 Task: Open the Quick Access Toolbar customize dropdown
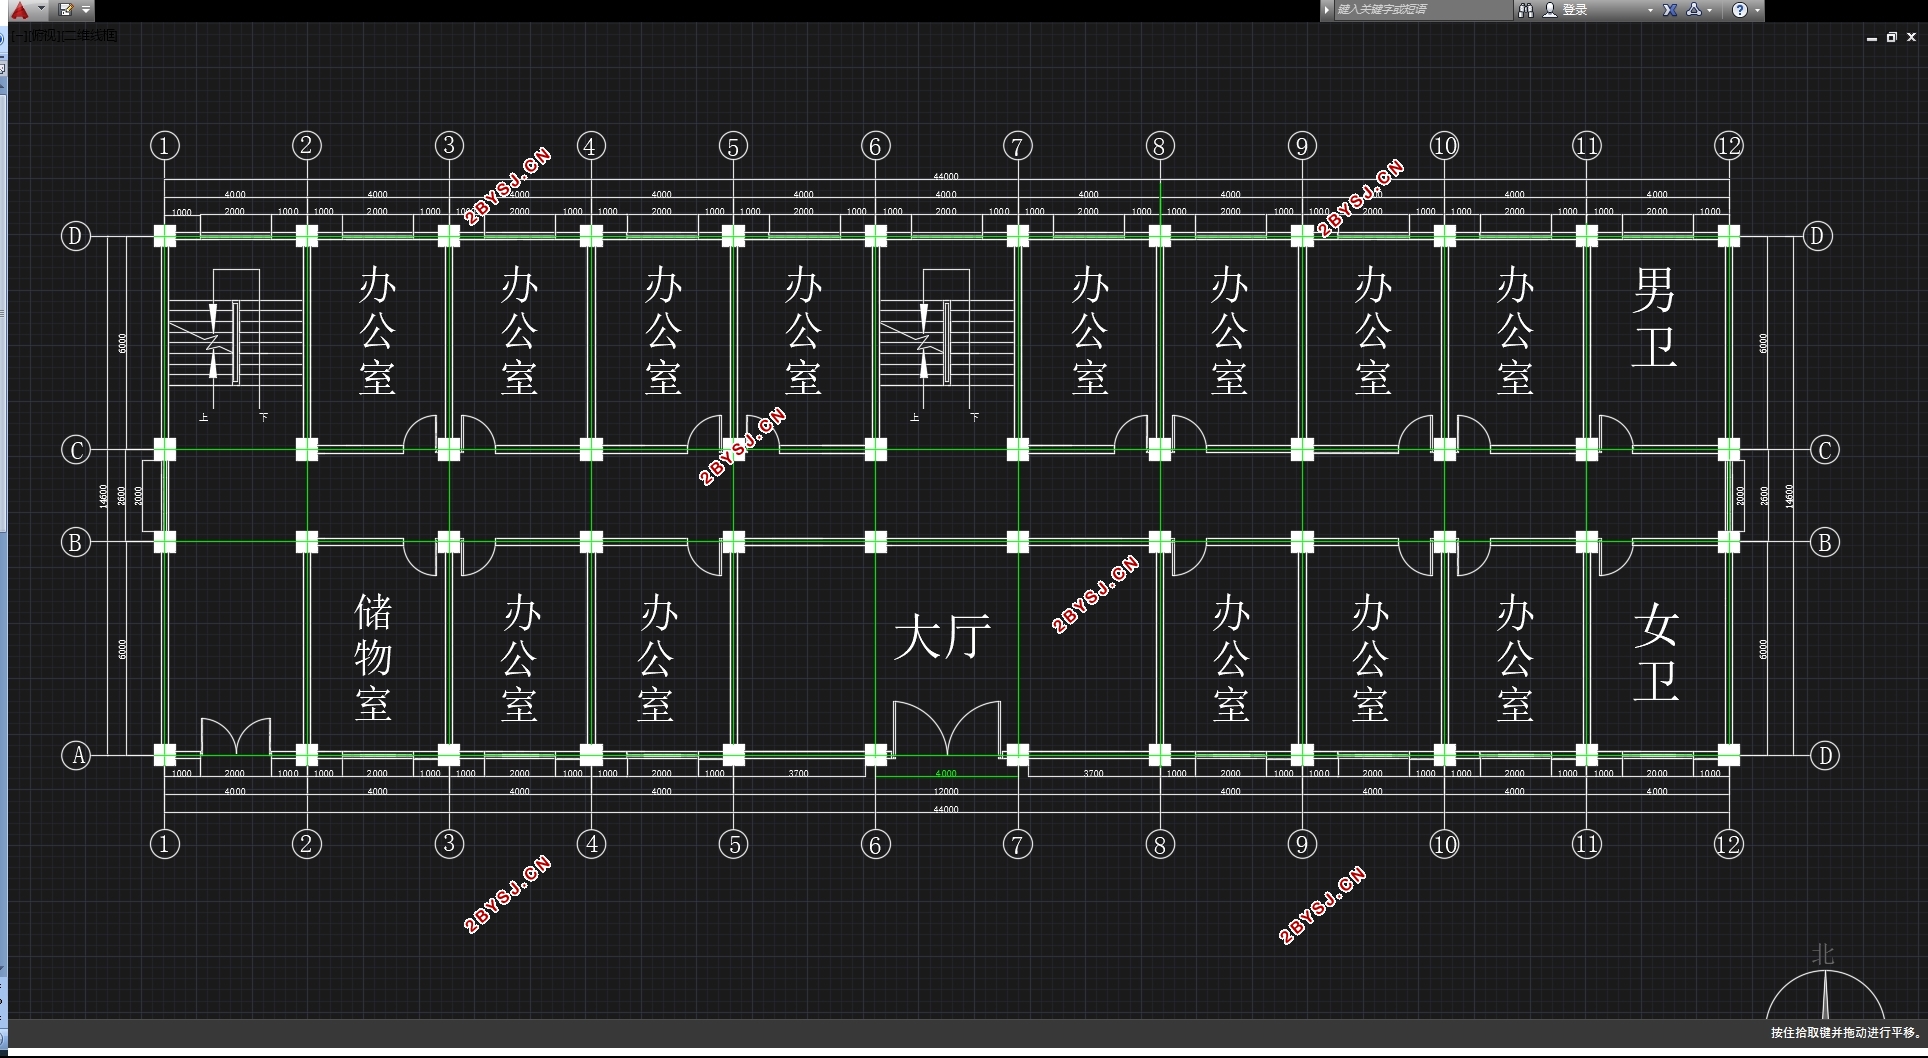coord(86,10)
